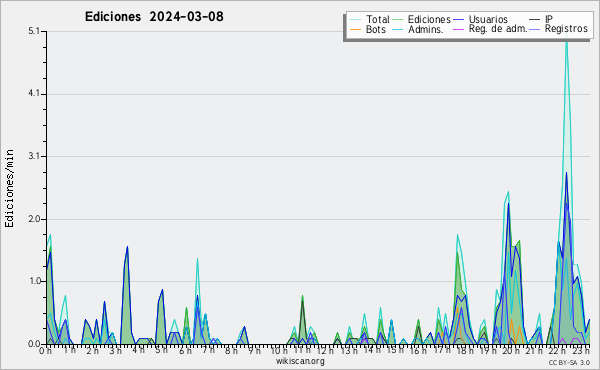Click the dark IP legend line swatch
The height and width of the screenshot is (370, 600).
coord(535,20)
